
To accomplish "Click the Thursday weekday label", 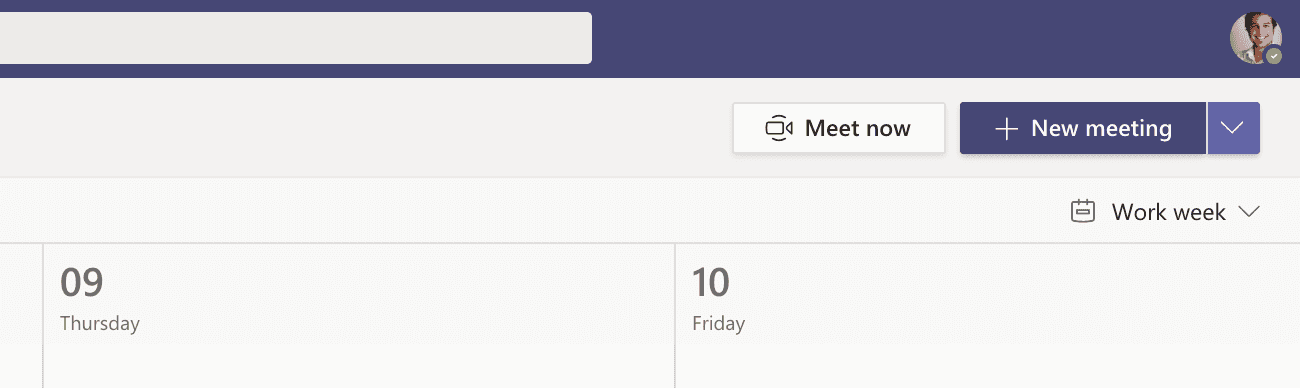I will pos(100,324).
